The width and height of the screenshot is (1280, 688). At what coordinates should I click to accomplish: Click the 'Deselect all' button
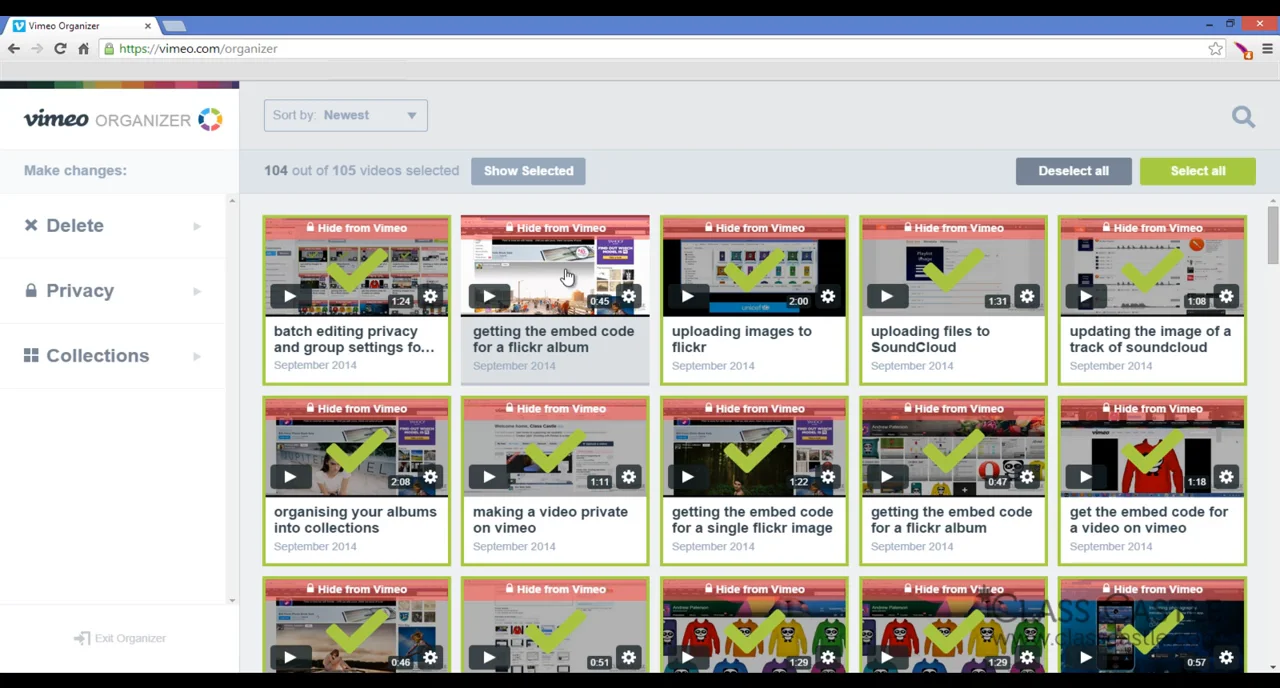(x=1073, y=171)
